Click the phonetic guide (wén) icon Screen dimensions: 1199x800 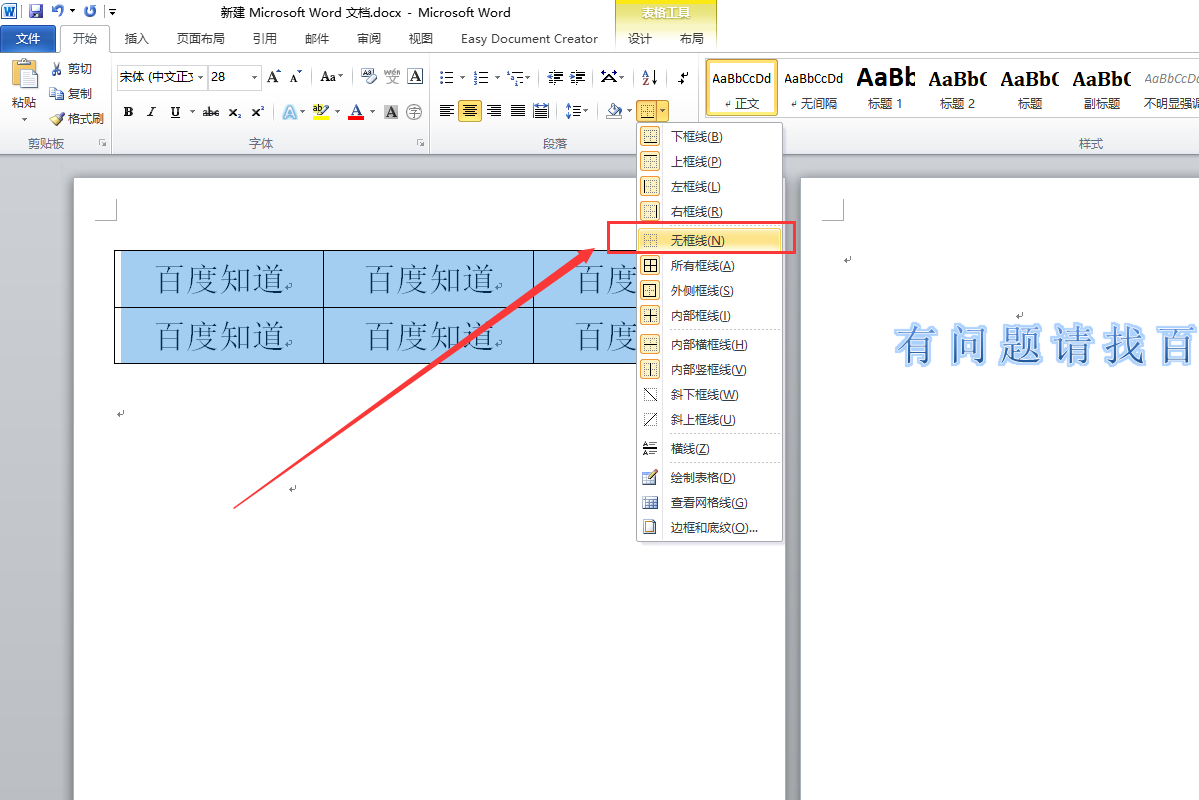(392, 76)
